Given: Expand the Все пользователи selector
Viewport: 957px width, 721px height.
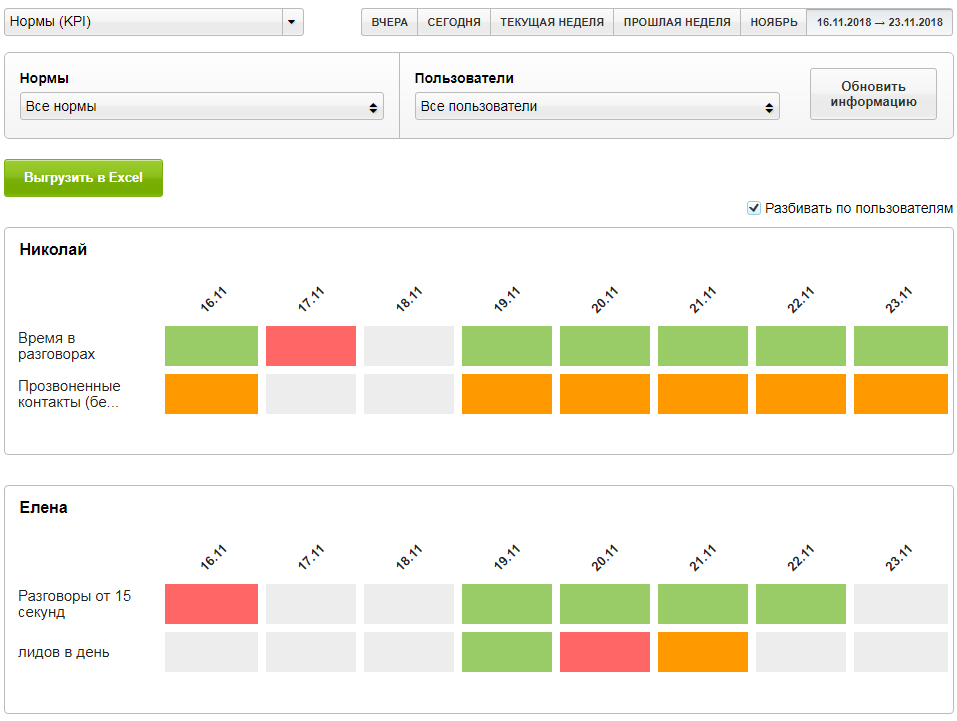Looking at the screenshot, I should pos(597,107).
